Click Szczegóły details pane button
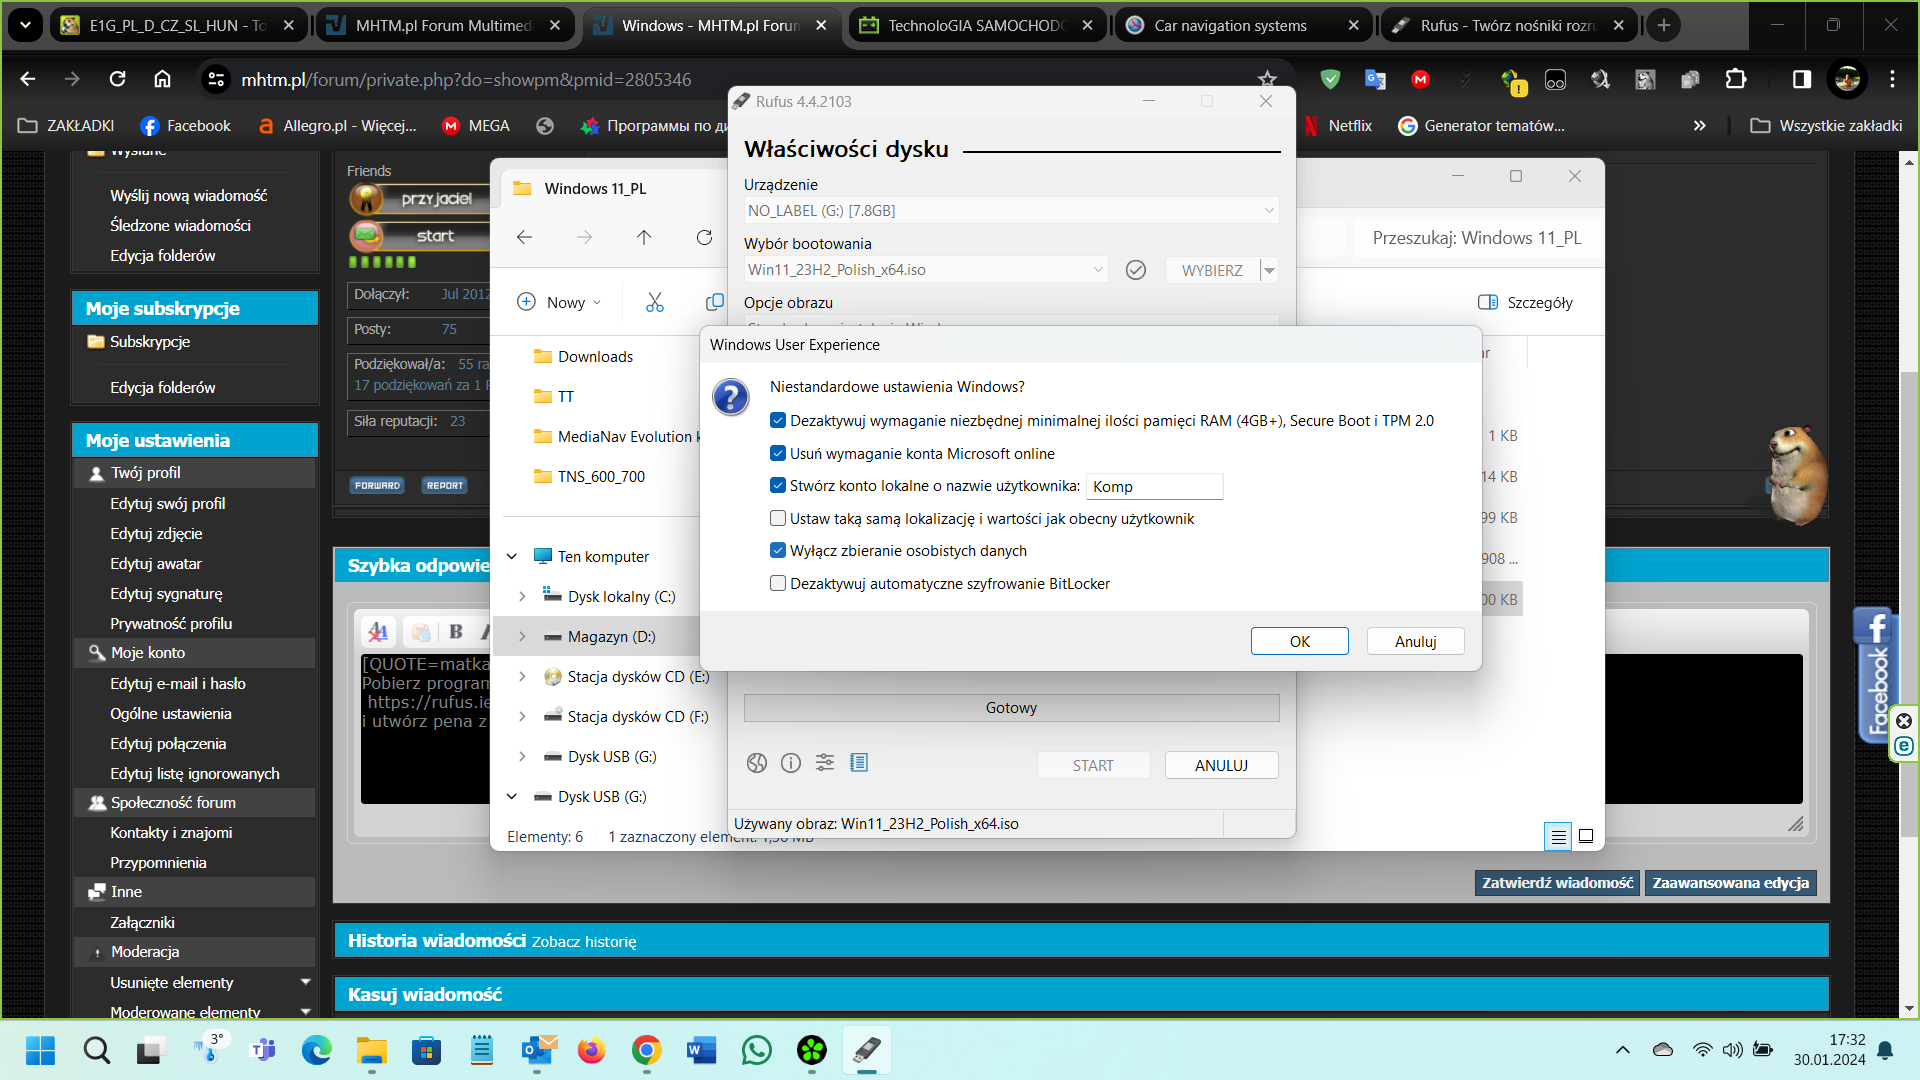The height and width of the screenshot is (1080, 1920). click(1525, 302)
